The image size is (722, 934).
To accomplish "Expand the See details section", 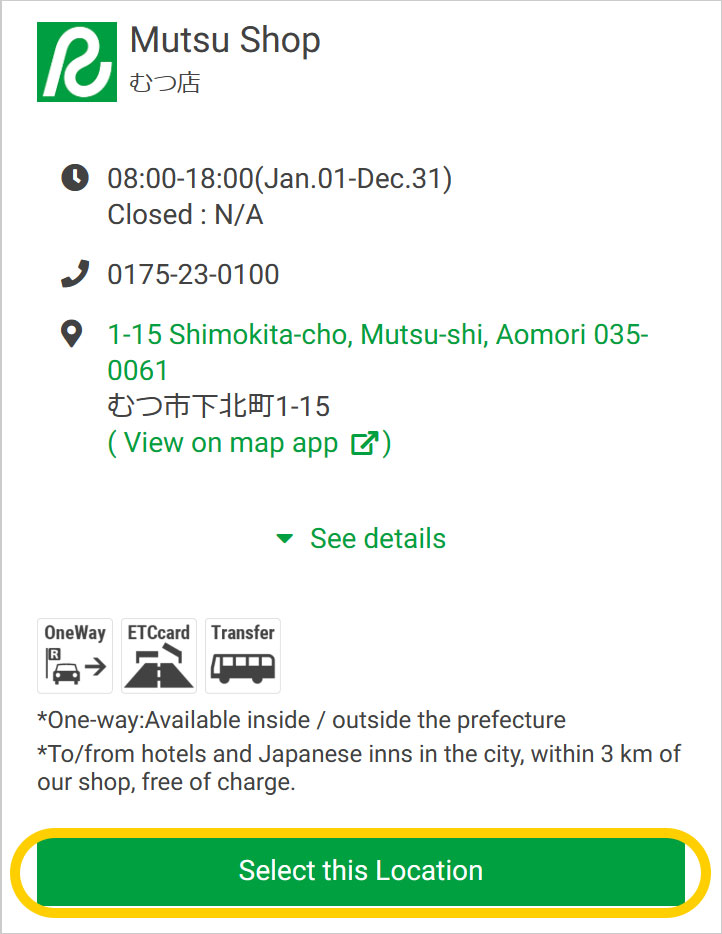I will tap(377, 539).
